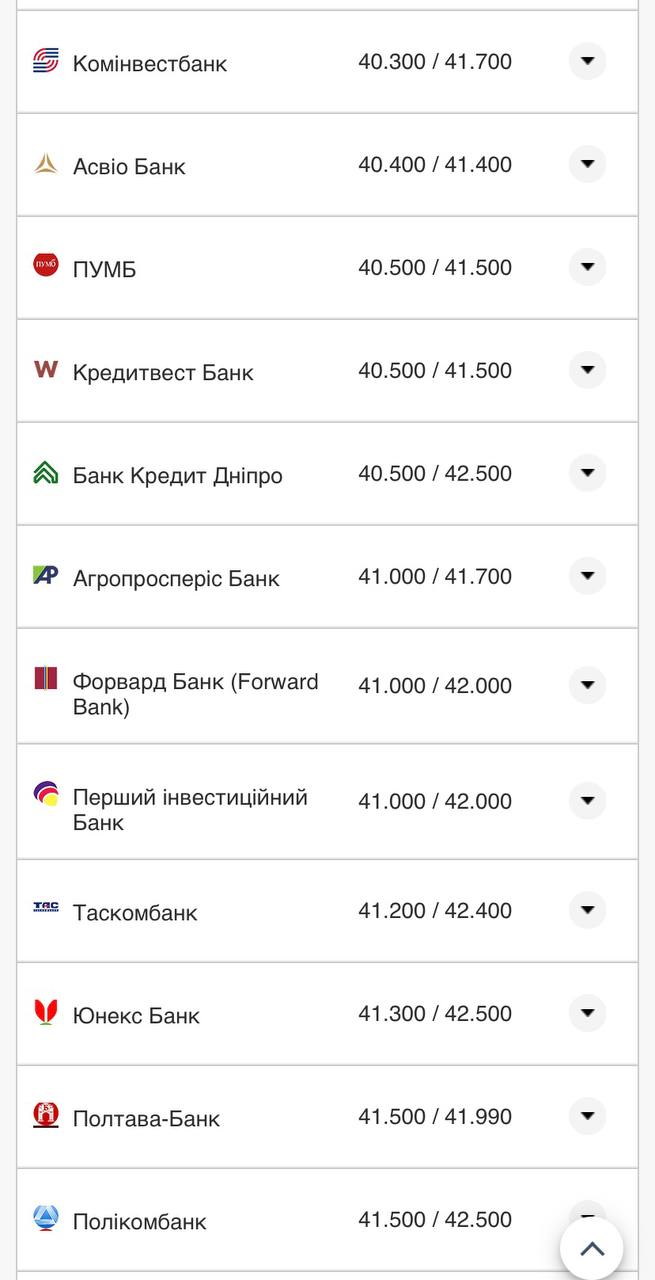Click the scroll-to-top arrow button
The image size is (655, 1280).
(591, 1247)
